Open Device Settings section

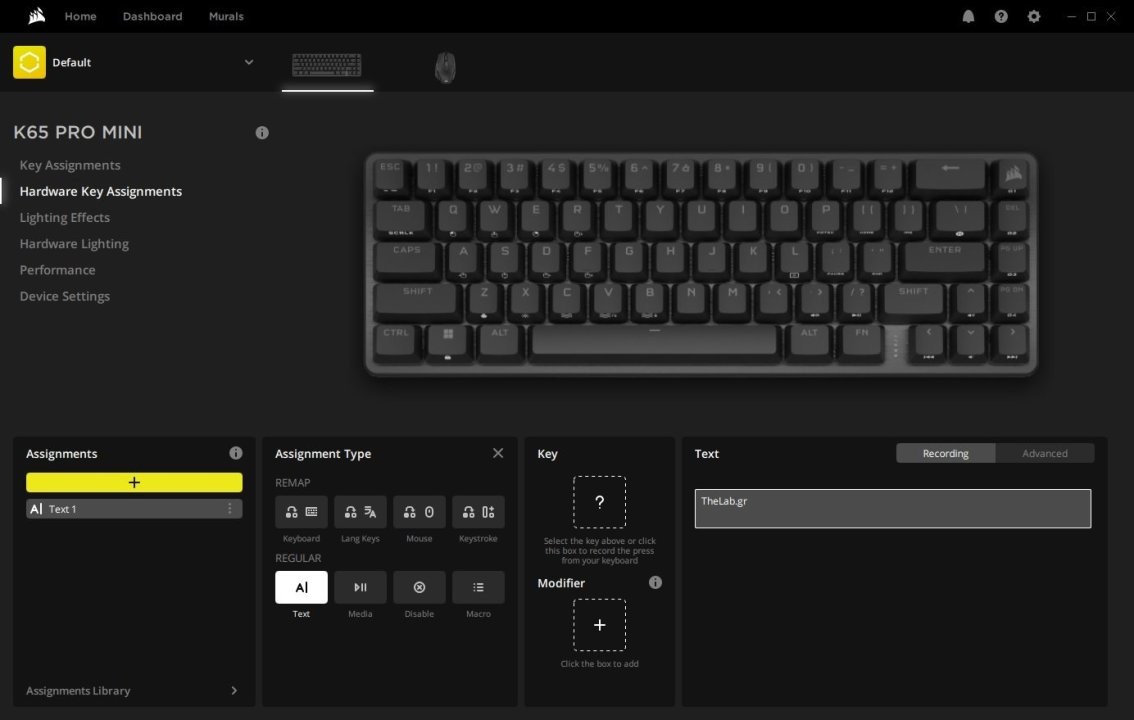coord(64,296)
